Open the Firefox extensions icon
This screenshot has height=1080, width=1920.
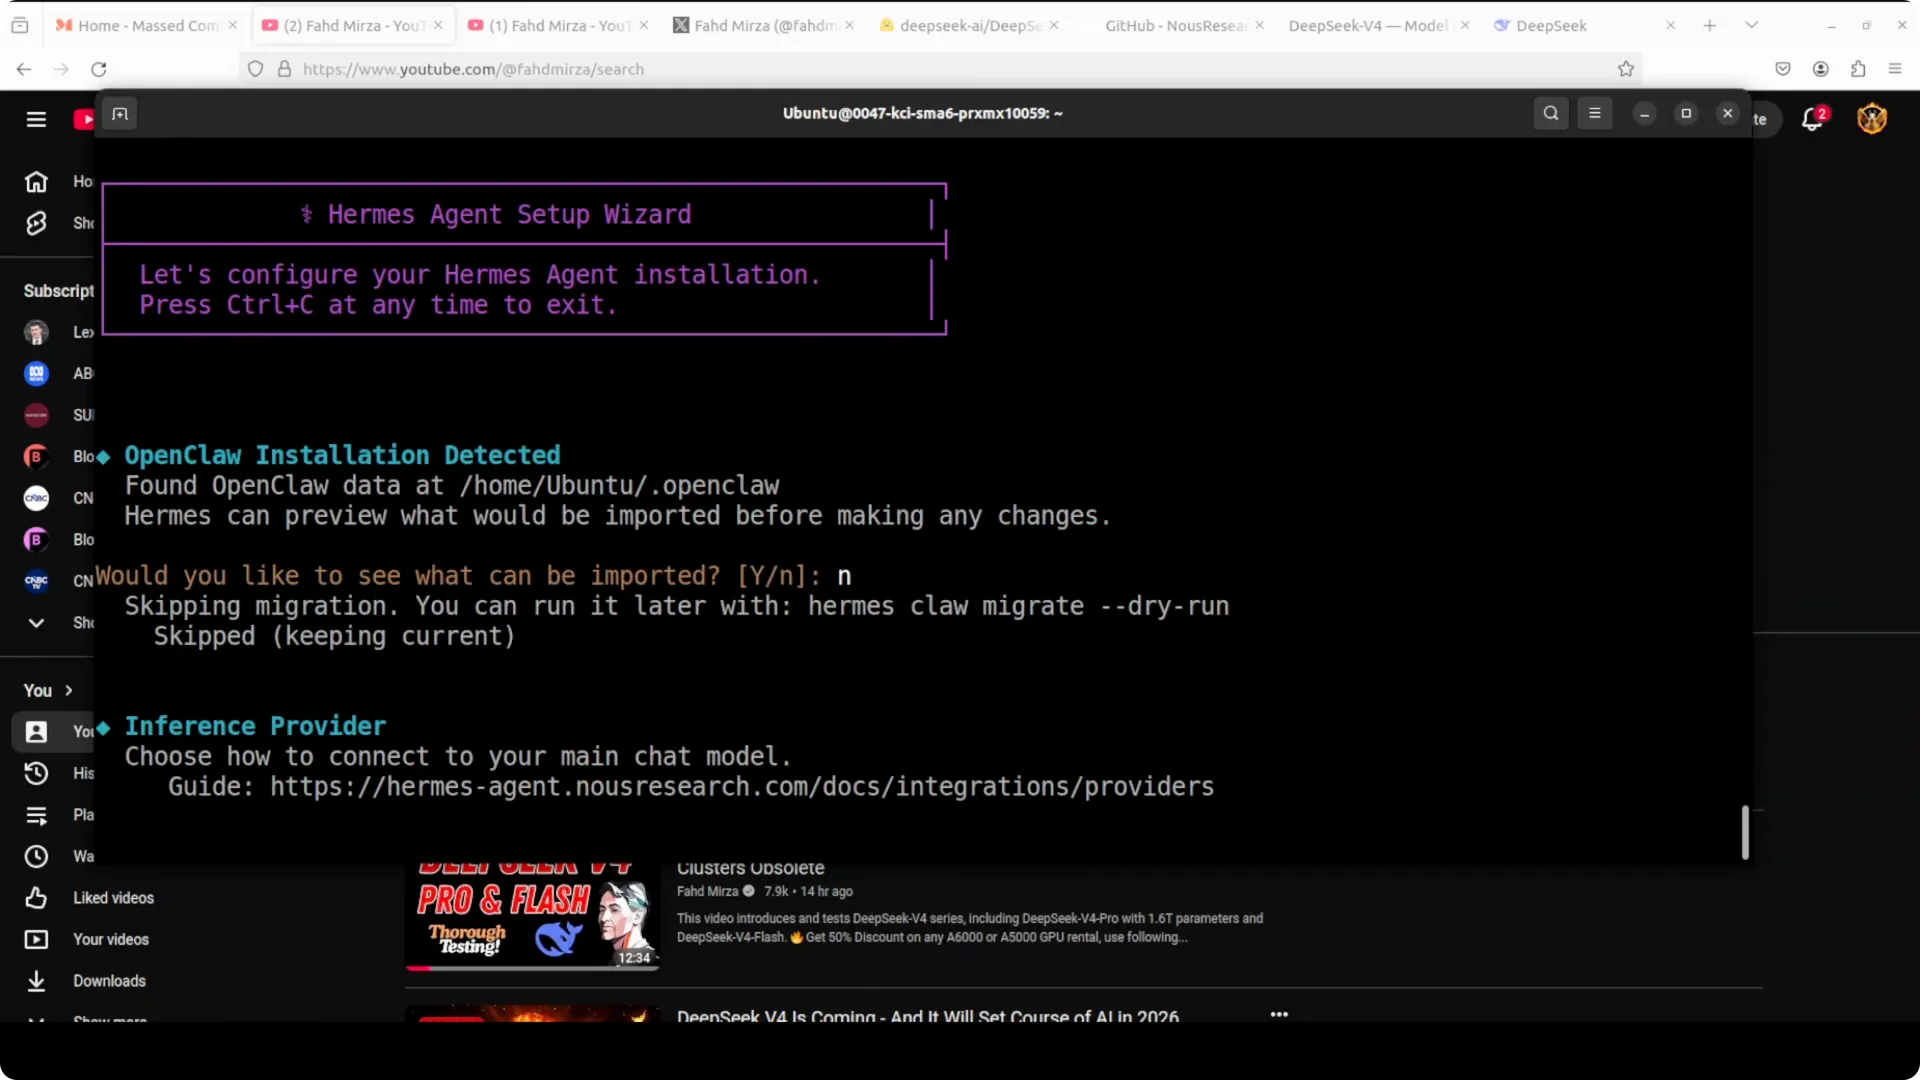(x=1858, y=69)
